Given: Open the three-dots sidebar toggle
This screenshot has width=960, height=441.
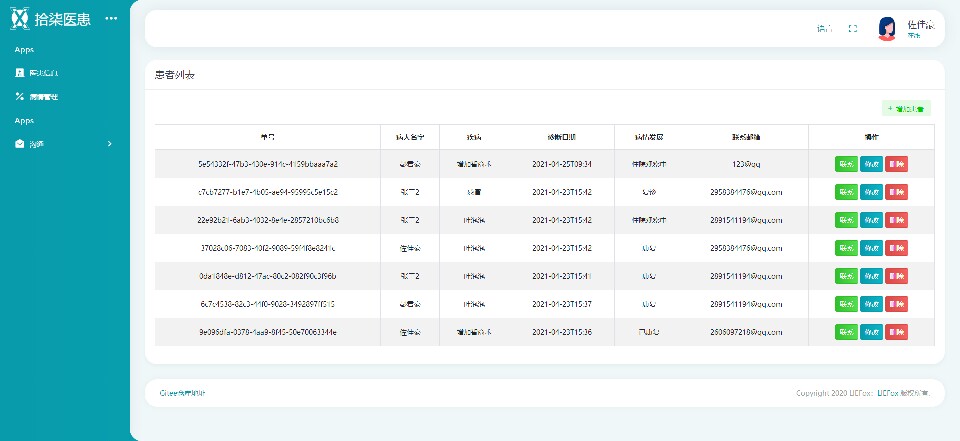Looking at the screenshot, I should [111, 18].
